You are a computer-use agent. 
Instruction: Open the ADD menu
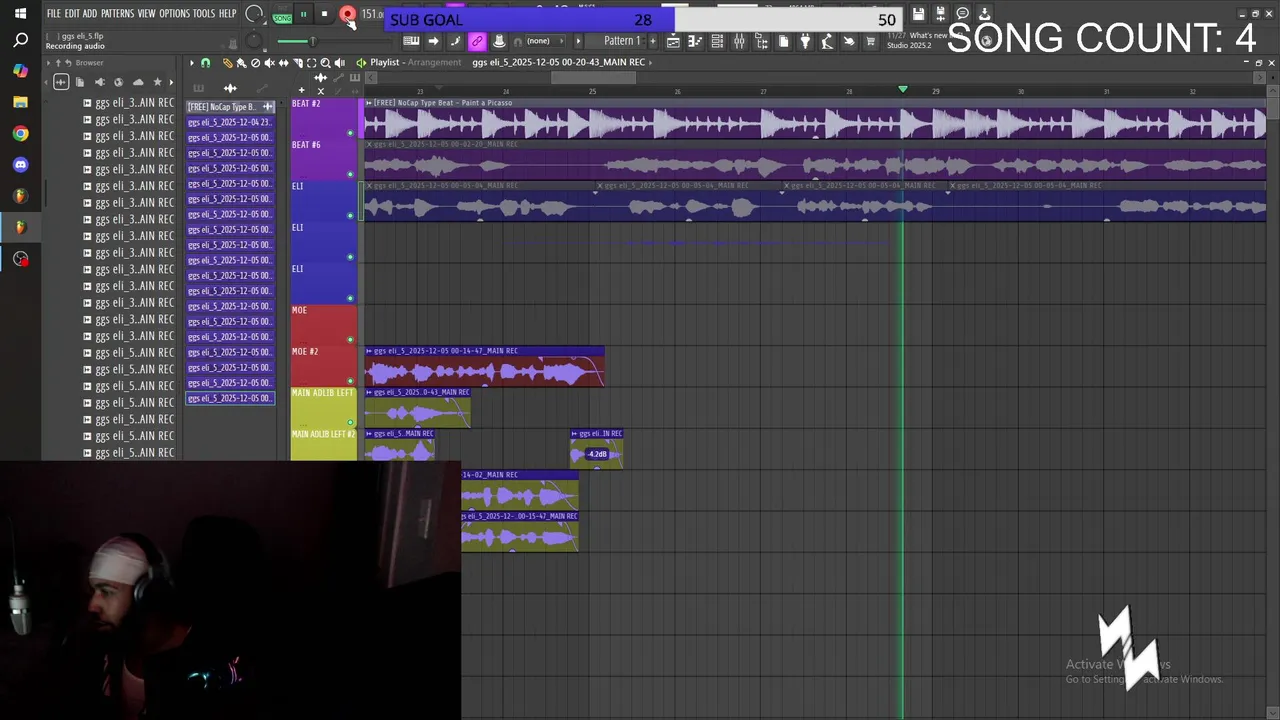(90, 14)
